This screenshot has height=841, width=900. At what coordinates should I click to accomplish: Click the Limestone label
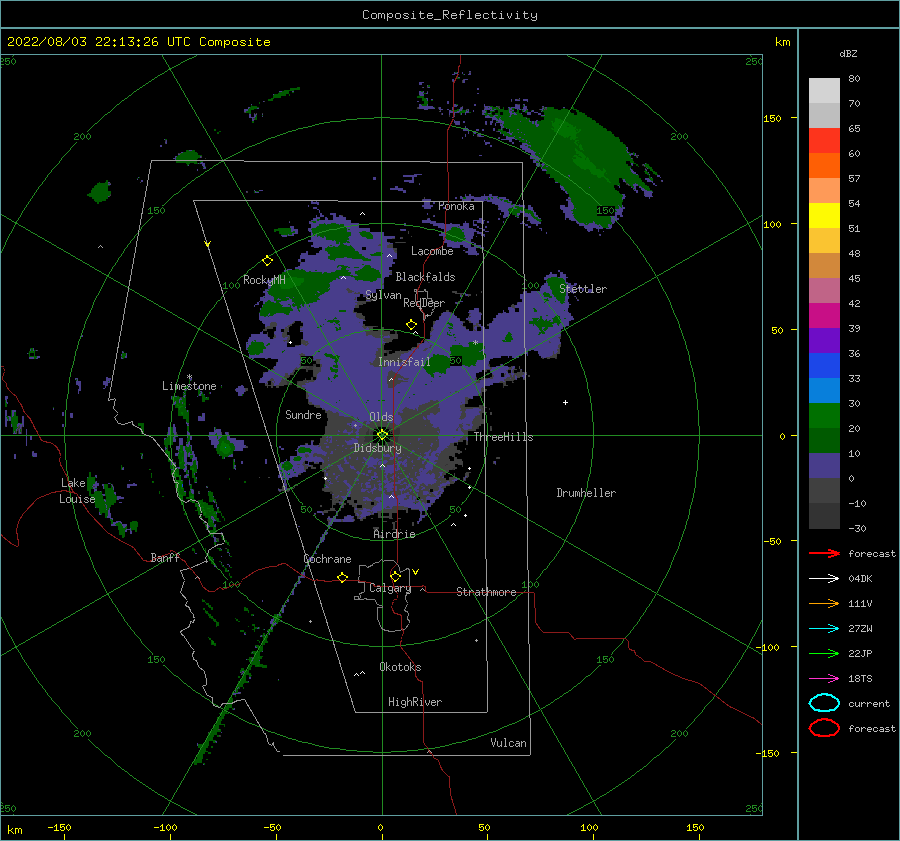coord(189,386)
